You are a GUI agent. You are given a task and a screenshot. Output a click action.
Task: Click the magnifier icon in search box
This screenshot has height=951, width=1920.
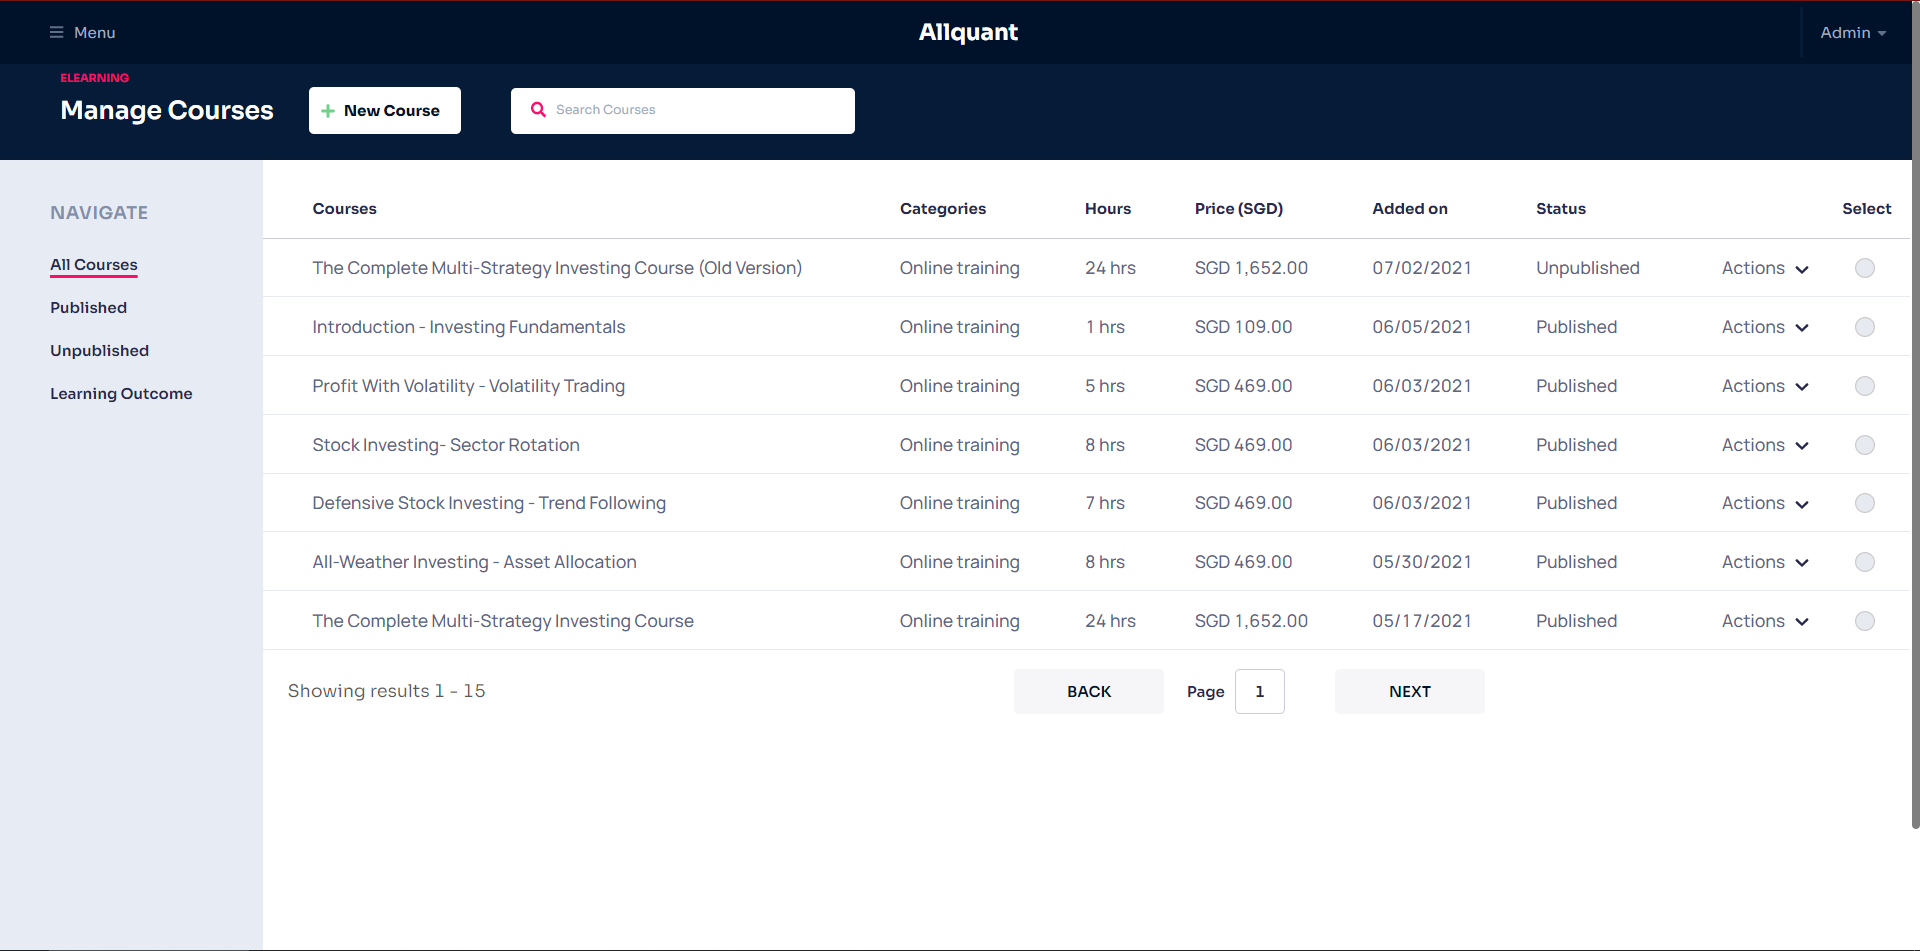click(x=538, y=110)
